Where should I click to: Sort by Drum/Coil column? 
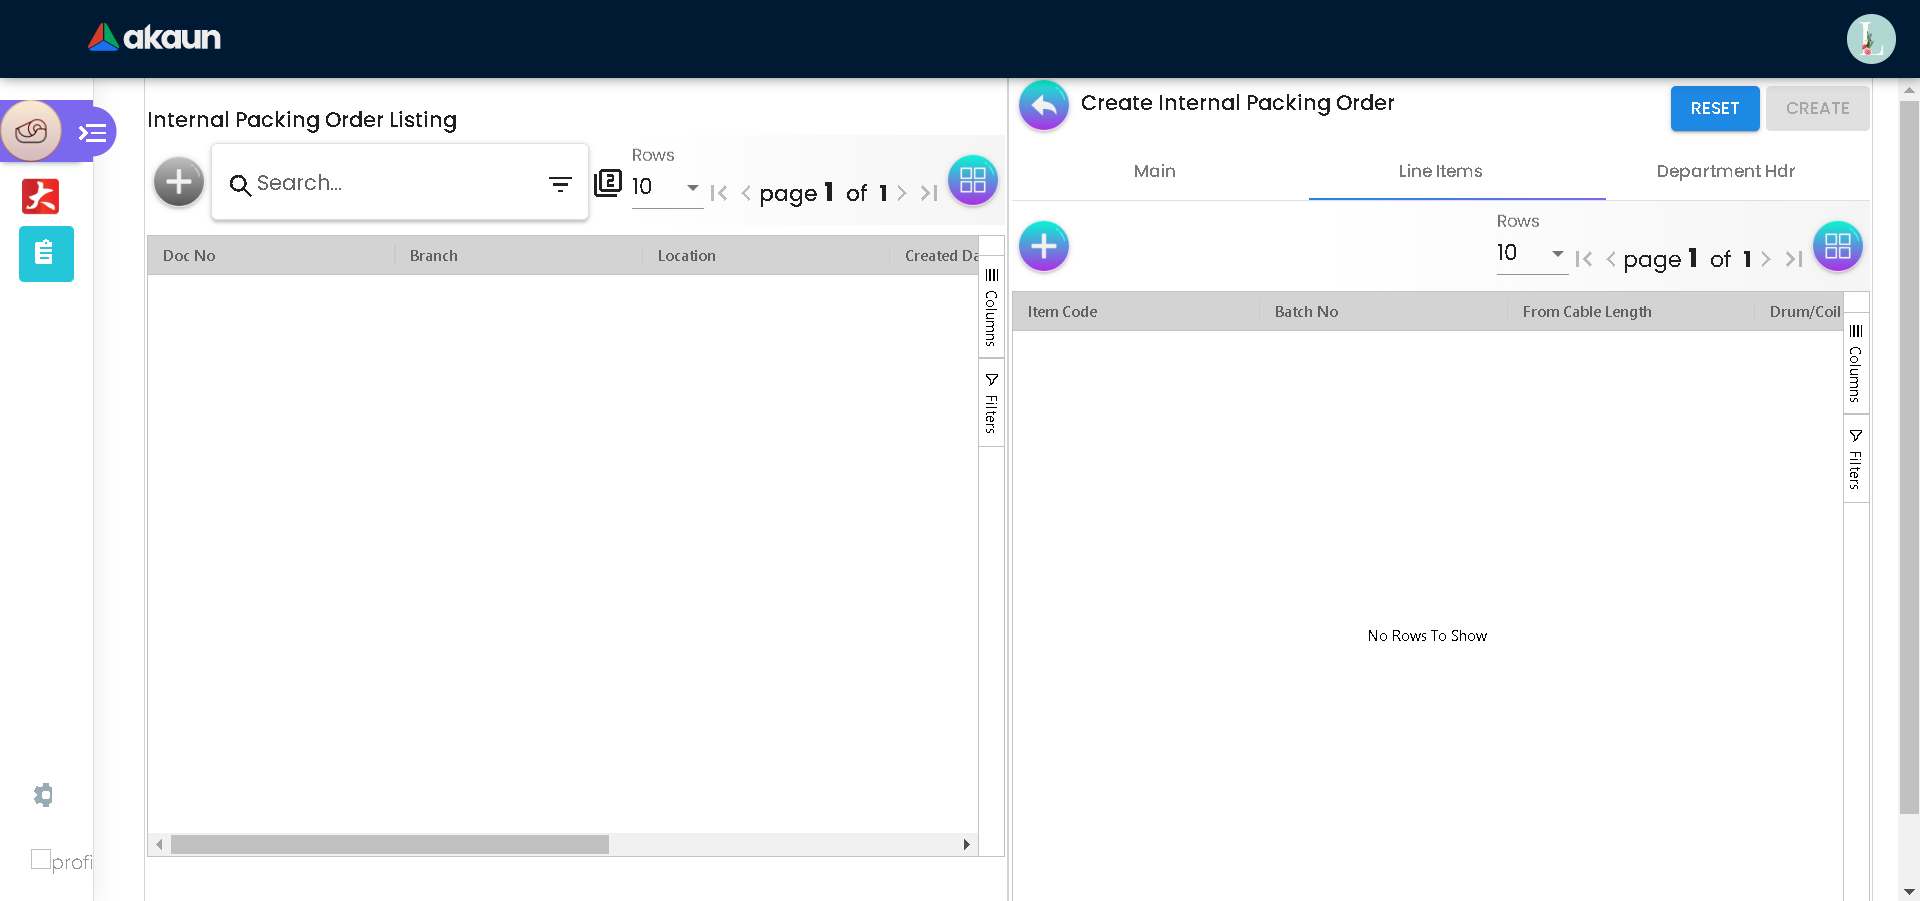point(1804,312)
